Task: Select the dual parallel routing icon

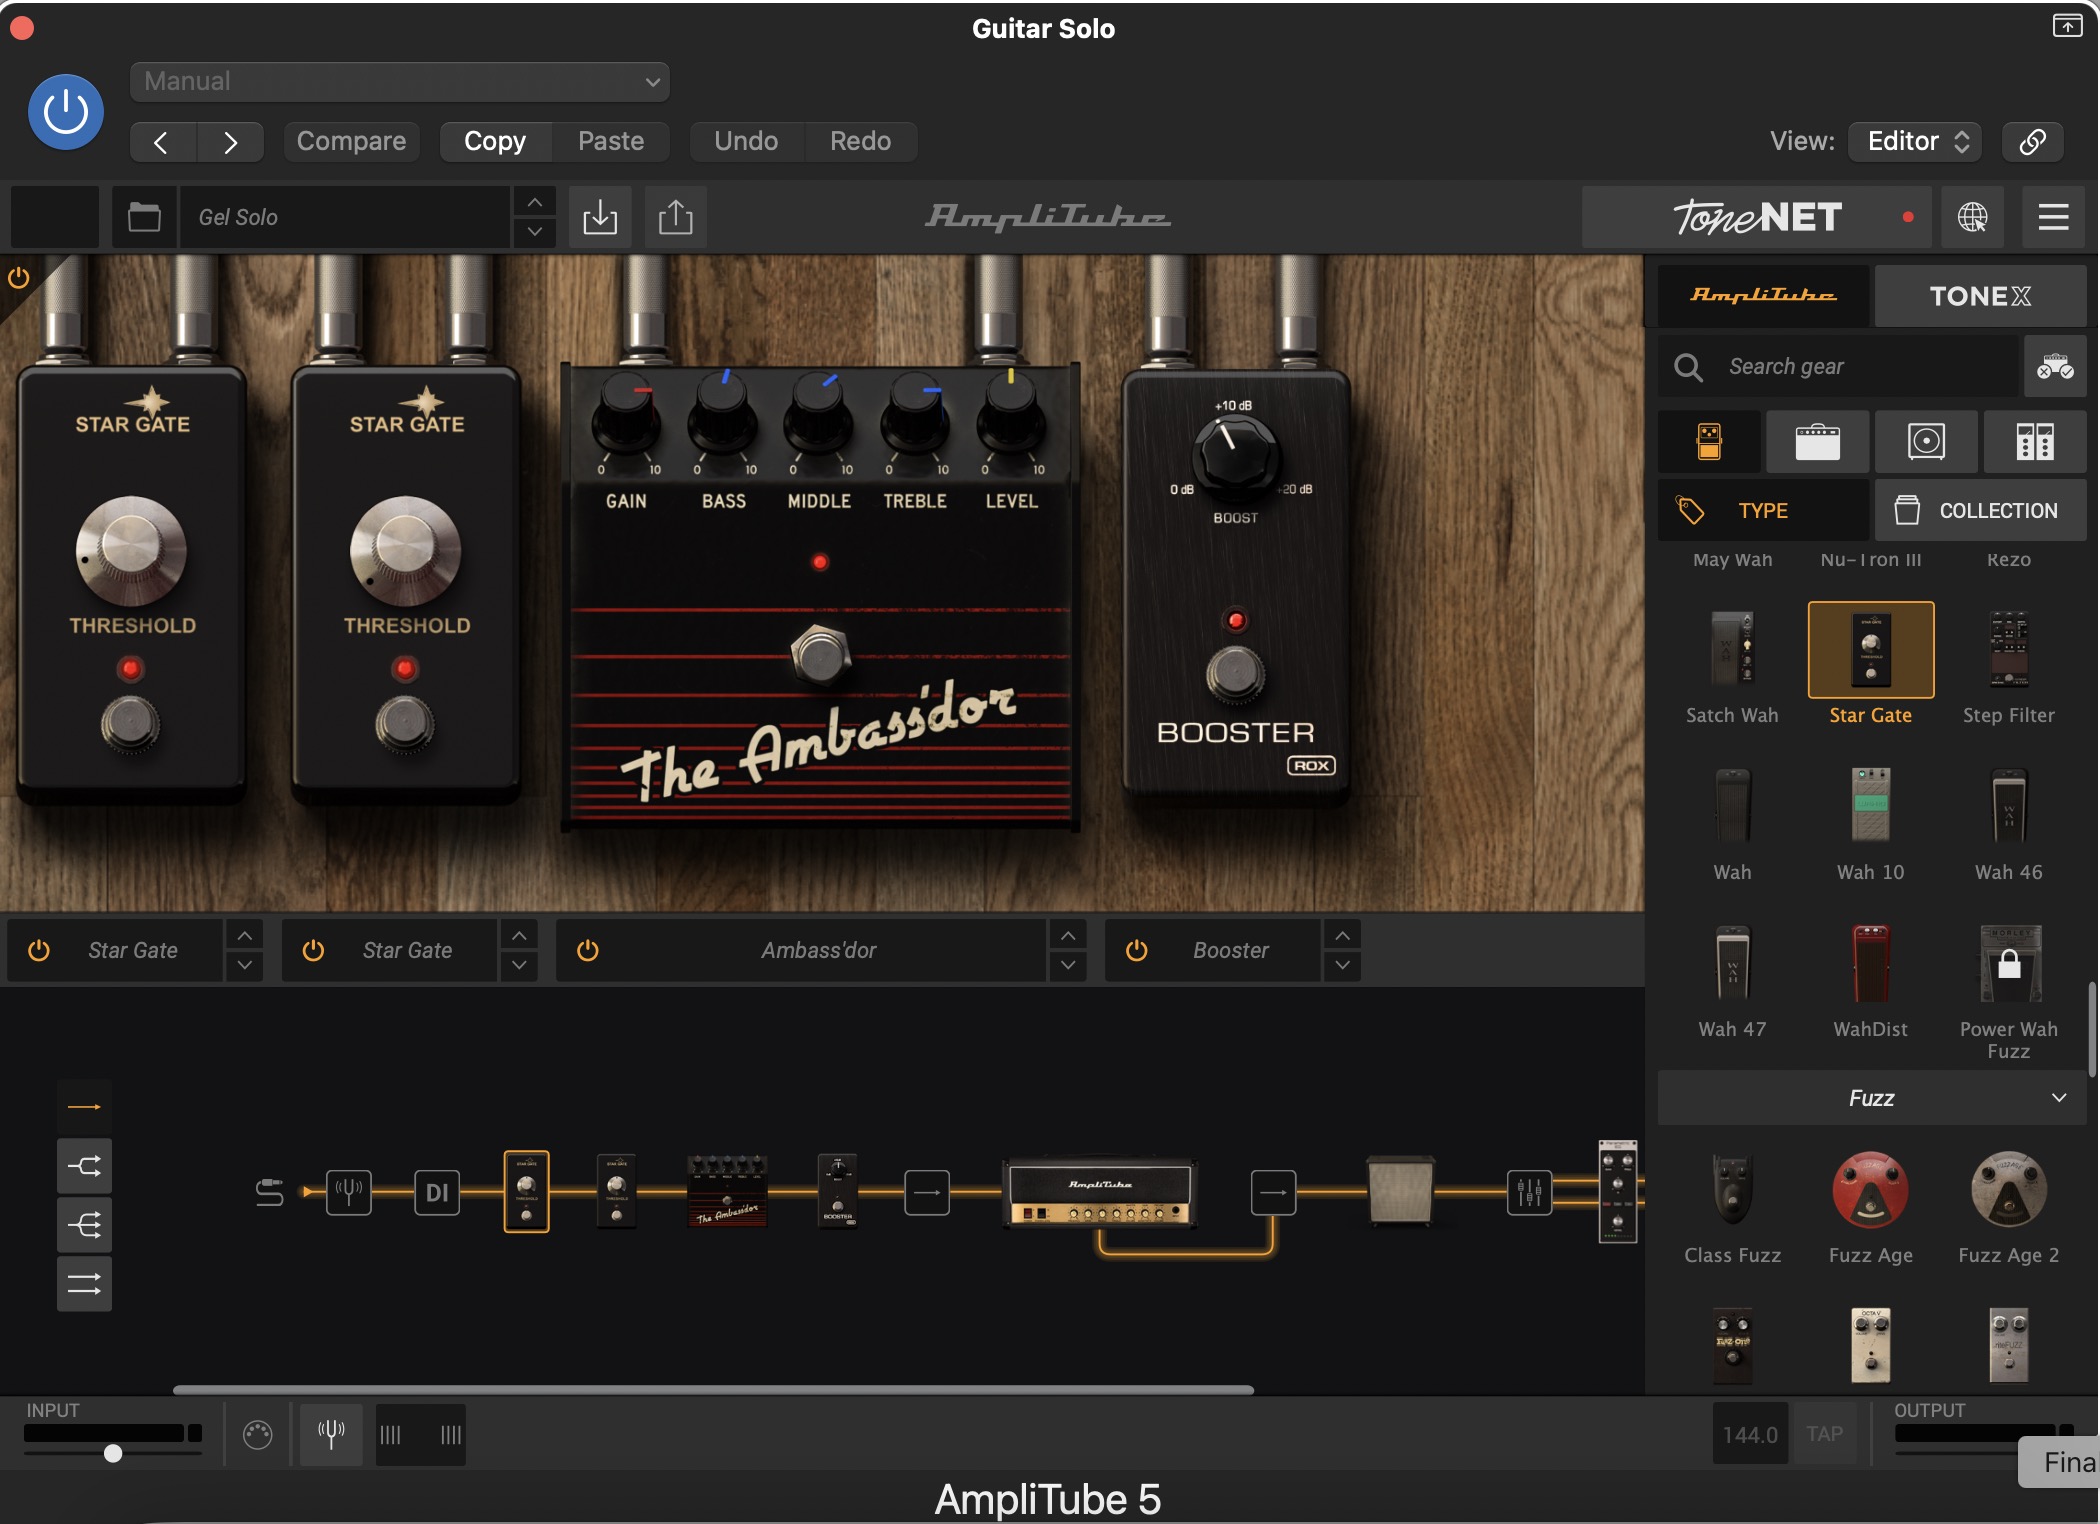Action: [x=84, y=1284]
